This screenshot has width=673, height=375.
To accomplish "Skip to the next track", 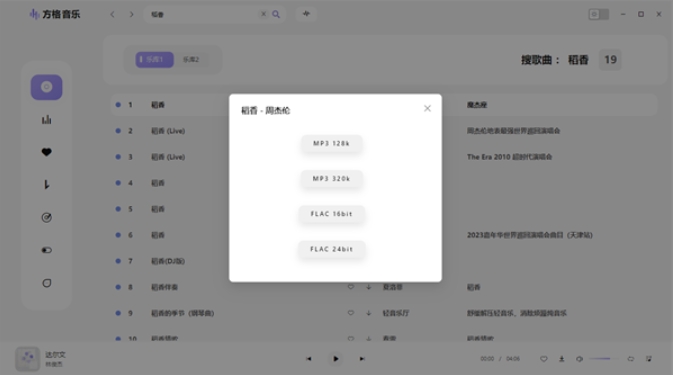I will tap(362, 359).
